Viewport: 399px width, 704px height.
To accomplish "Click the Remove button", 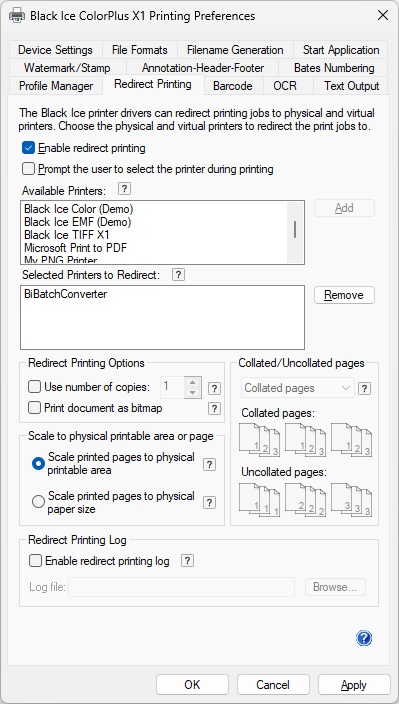I will 344,295.
